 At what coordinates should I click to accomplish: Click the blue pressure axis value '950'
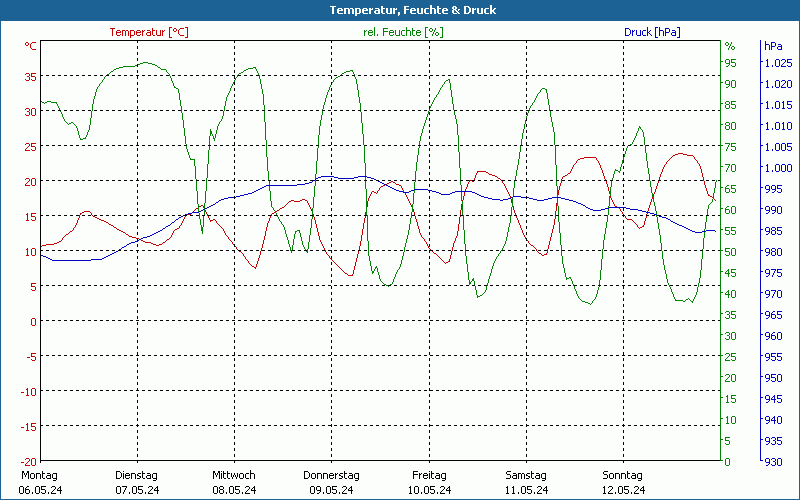click(773, 378)
